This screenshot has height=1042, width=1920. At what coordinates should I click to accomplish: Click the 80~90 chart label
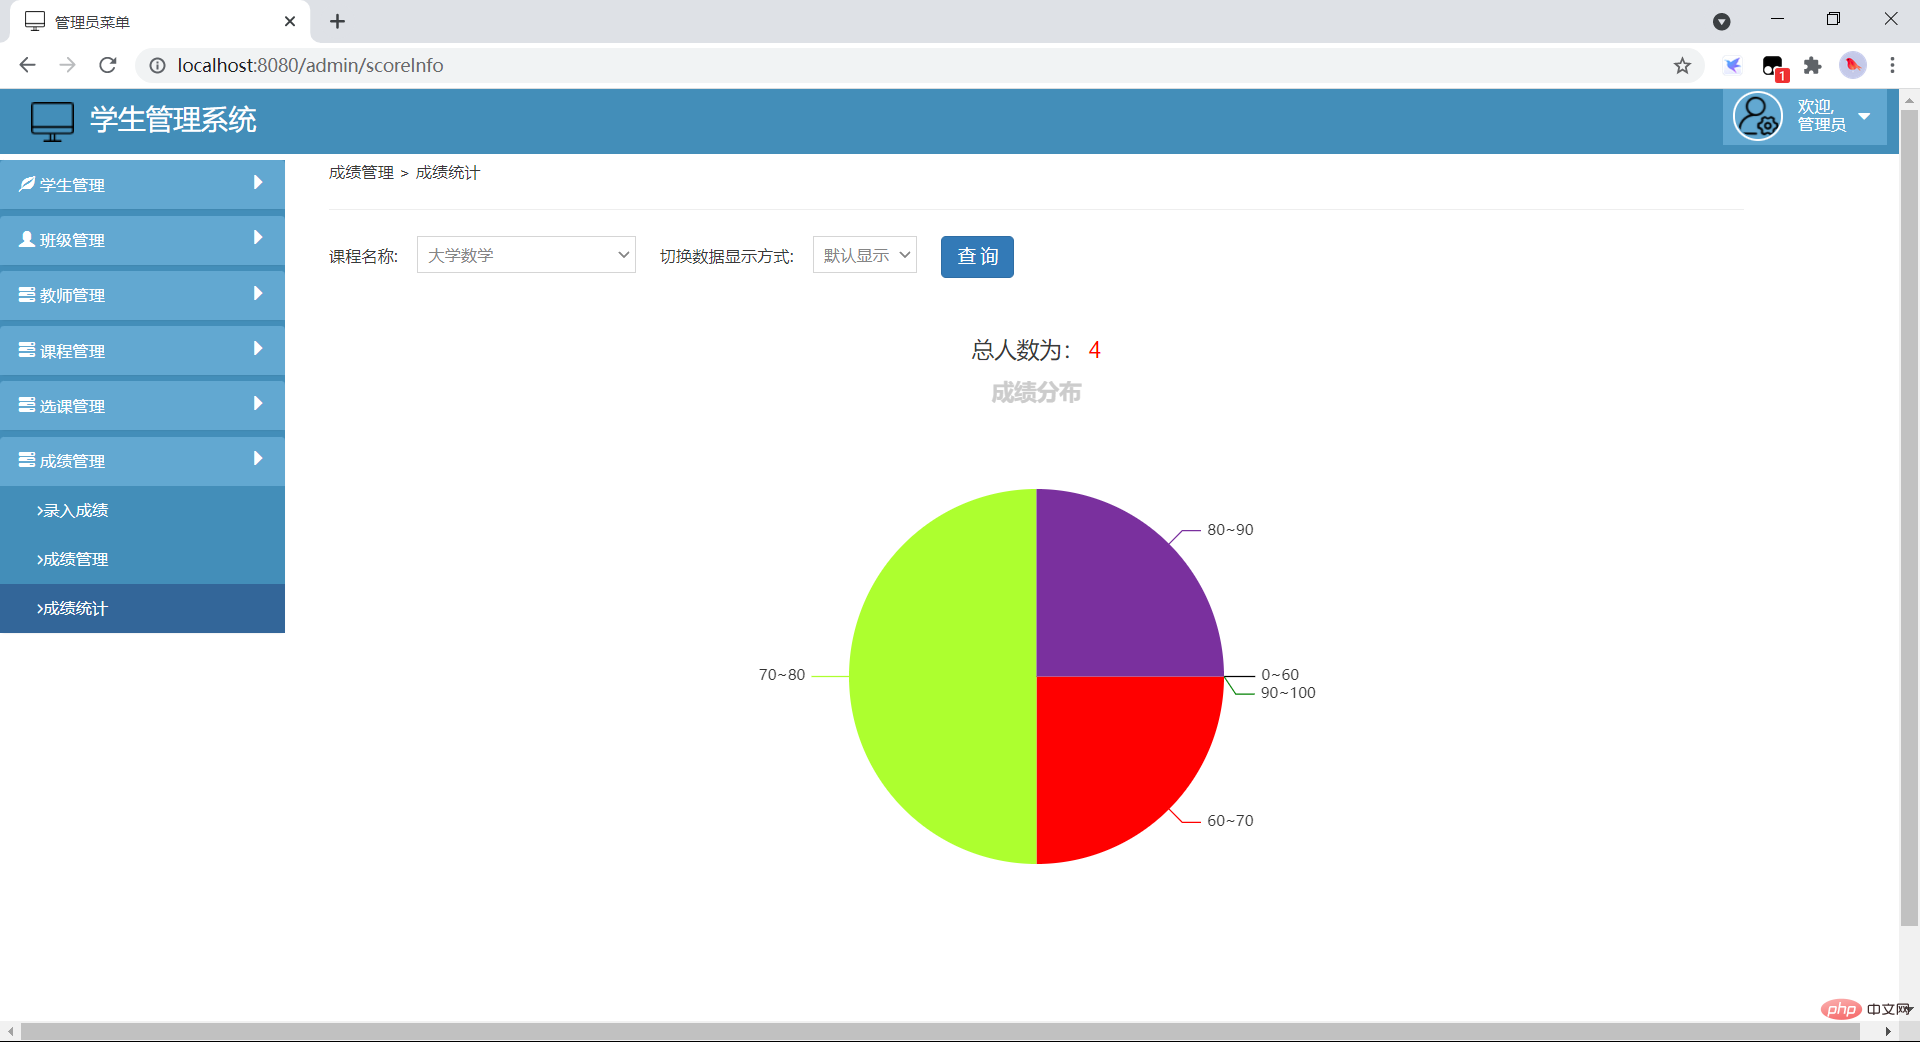click(x=1230, y=530)
